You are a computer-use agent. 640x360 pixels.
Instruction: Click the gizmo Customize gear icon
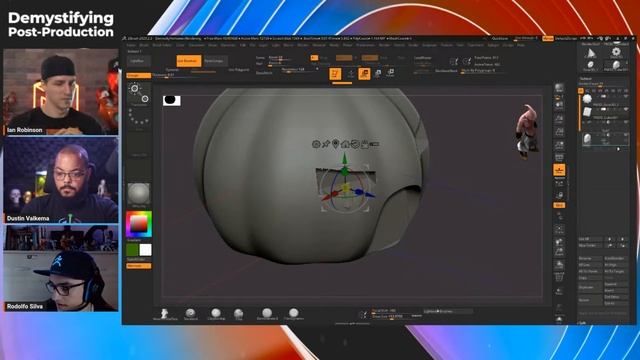point(316,144)
